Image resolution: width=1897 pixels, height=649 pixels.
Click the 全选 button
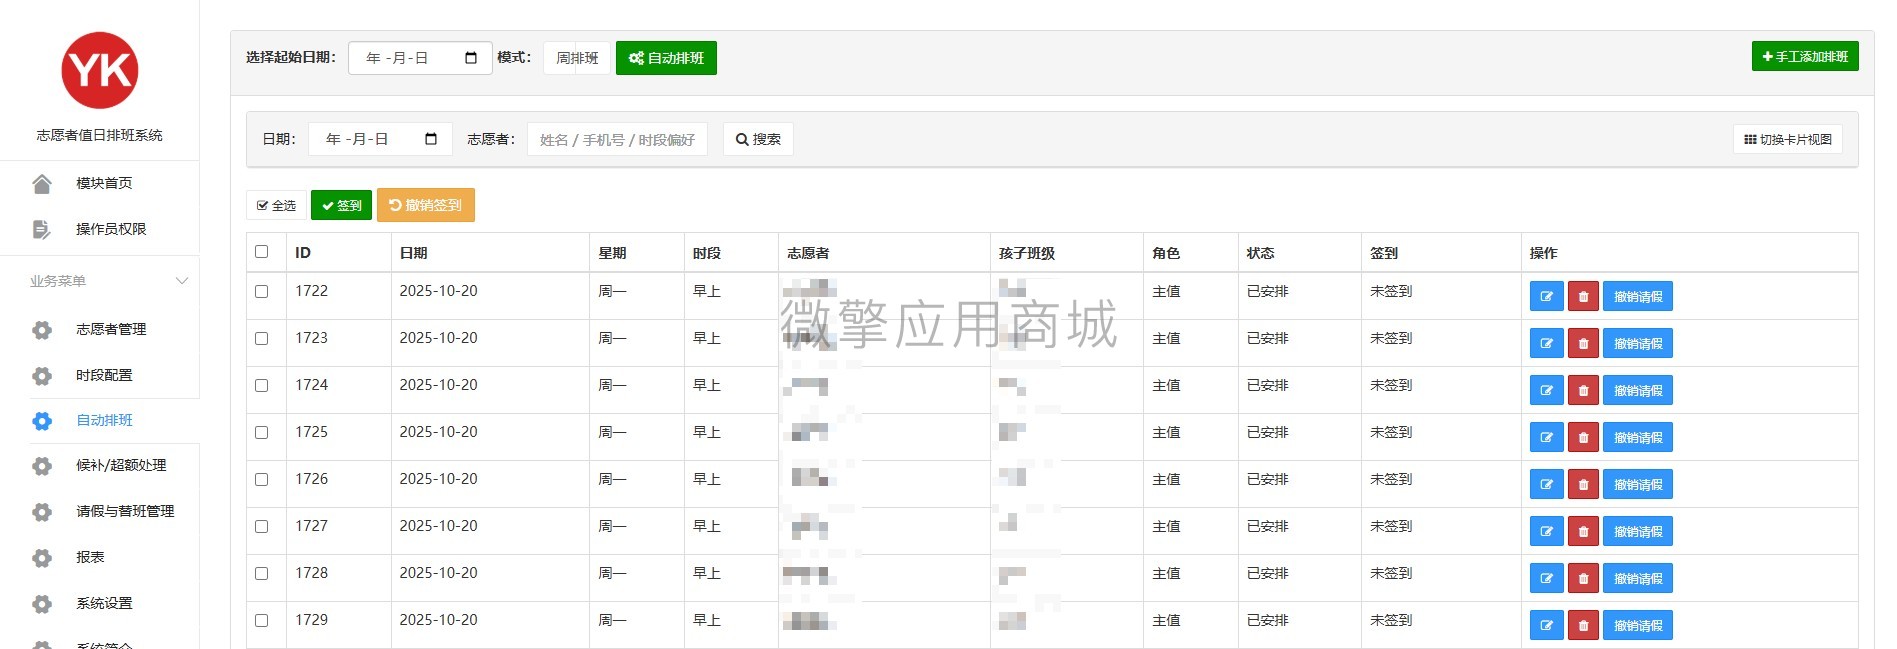click(276, 205)
